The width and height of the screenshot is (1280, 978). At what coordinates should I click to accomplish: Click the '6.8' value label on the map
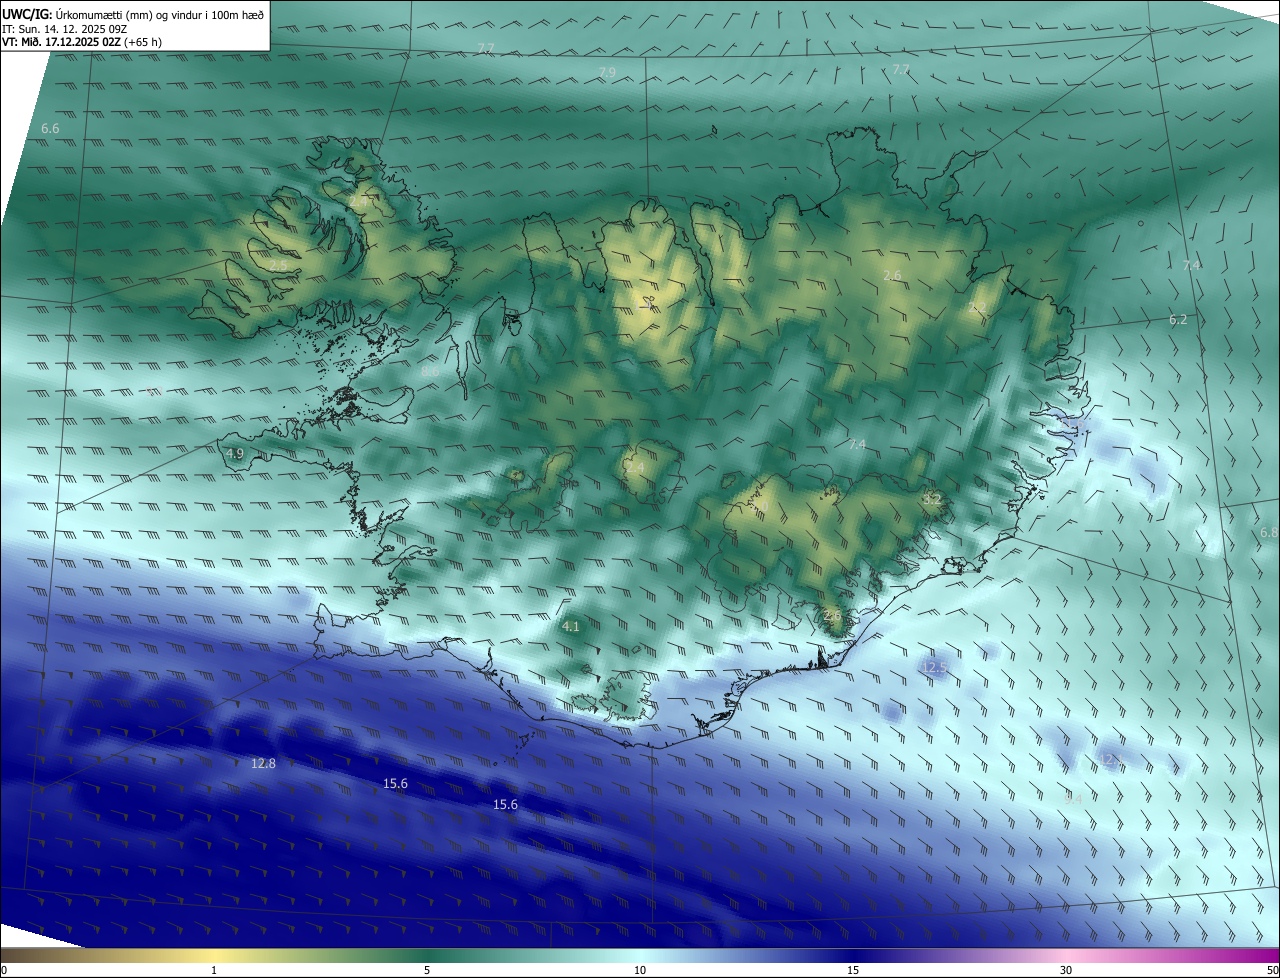(1269, 533)
